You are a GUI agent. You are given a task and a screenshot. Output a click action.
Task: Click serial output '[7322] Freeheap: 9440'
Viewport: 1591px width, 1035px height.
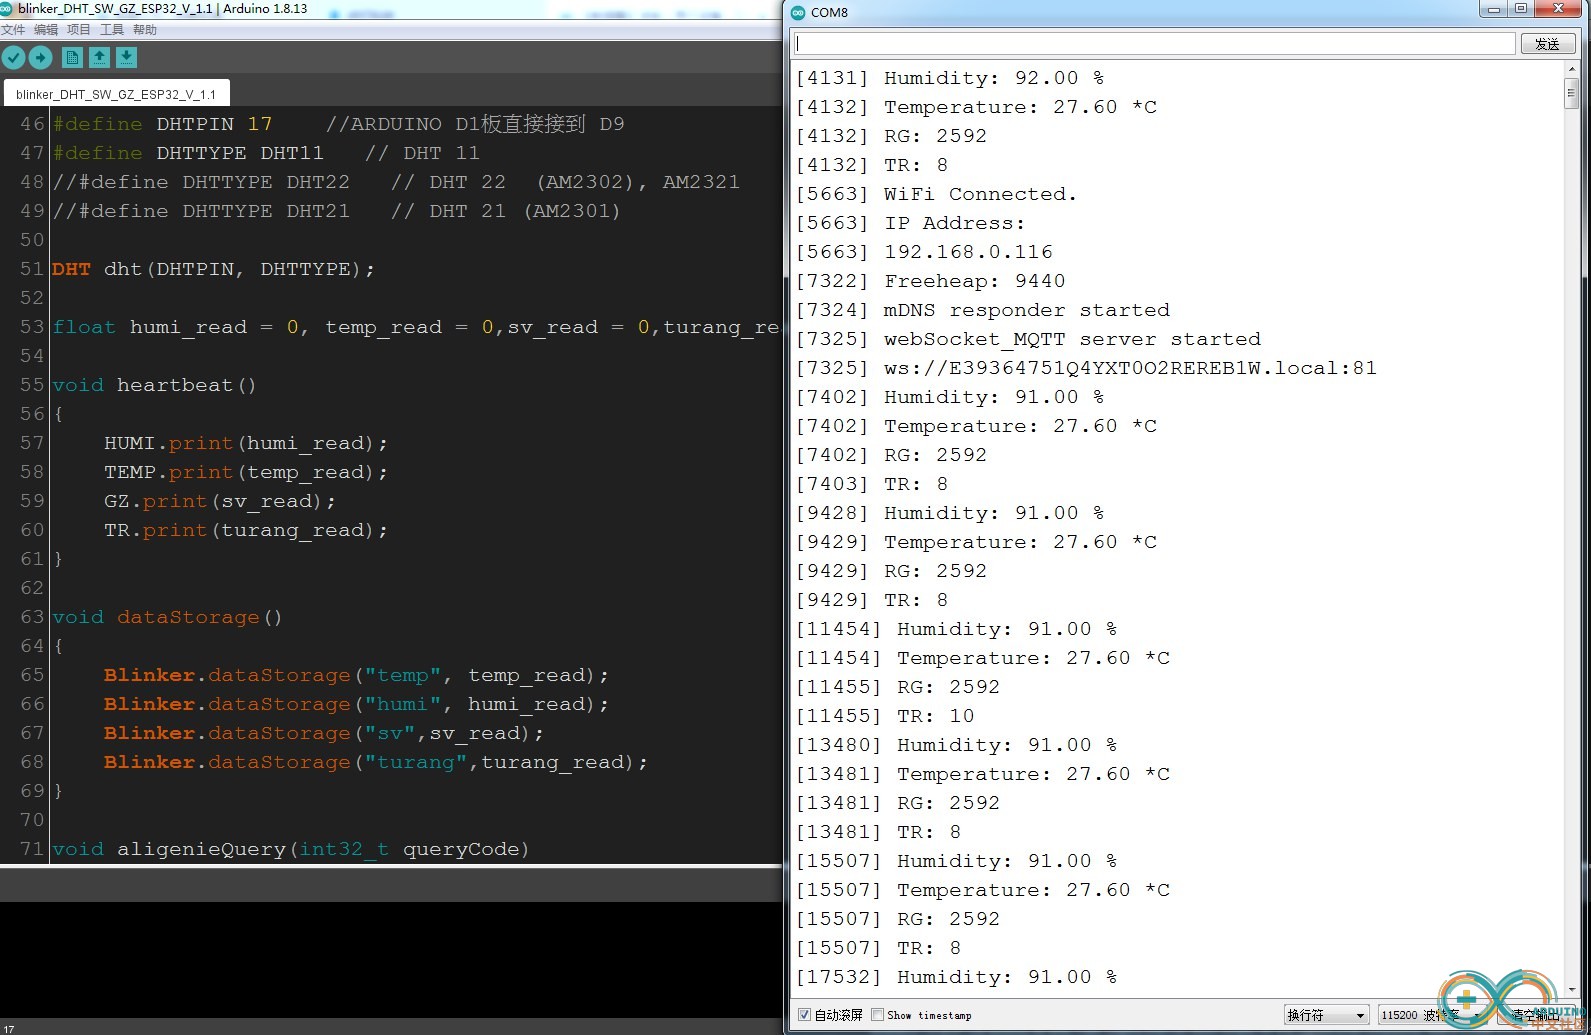tap(930, 281)
